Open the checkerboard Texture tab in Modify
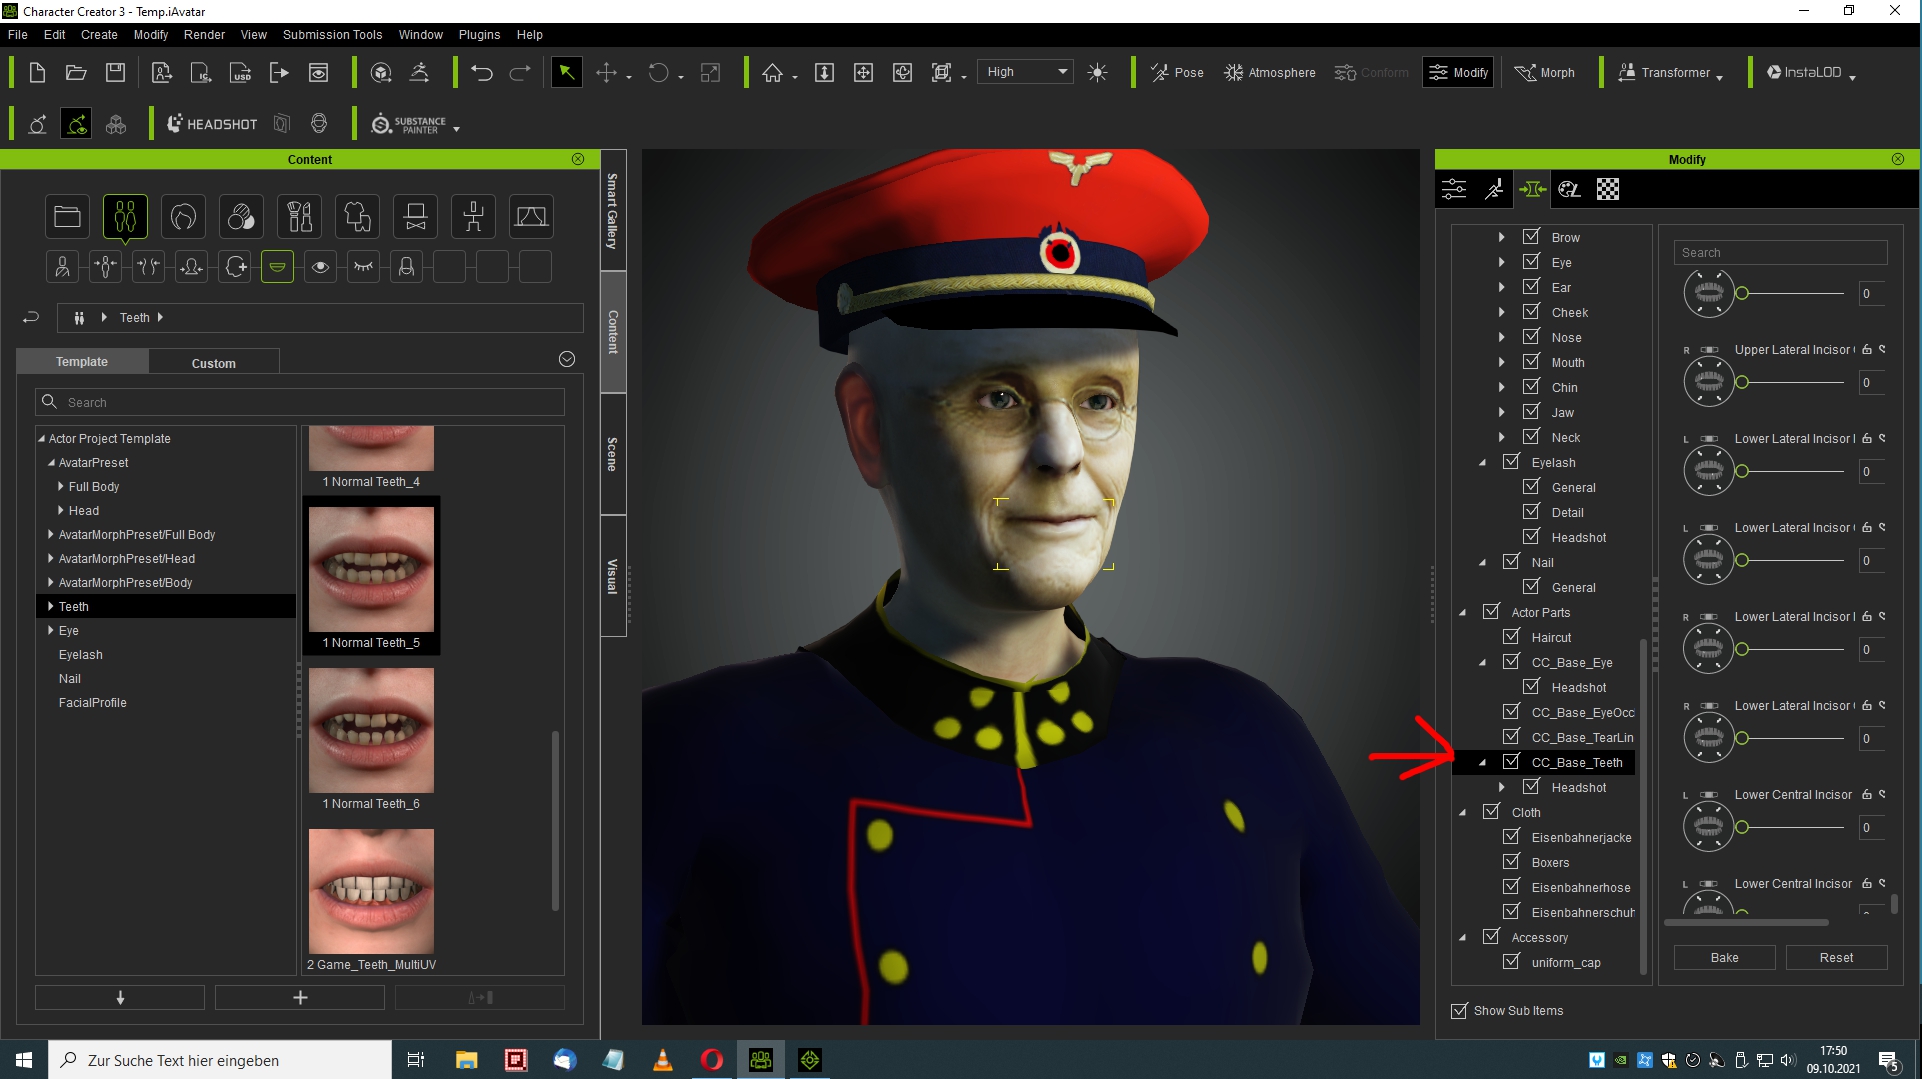 click(1607, 189)
